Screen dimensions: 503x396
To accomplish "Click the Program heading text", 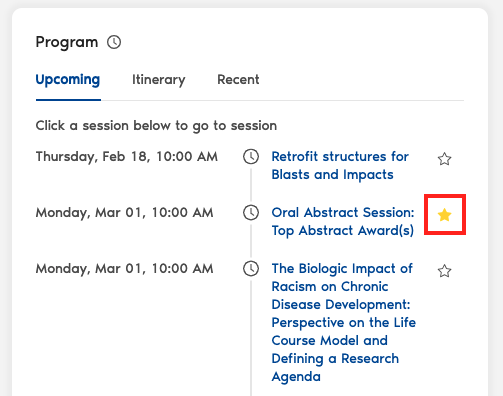I will pyautogui.click(x=67, y=43).
